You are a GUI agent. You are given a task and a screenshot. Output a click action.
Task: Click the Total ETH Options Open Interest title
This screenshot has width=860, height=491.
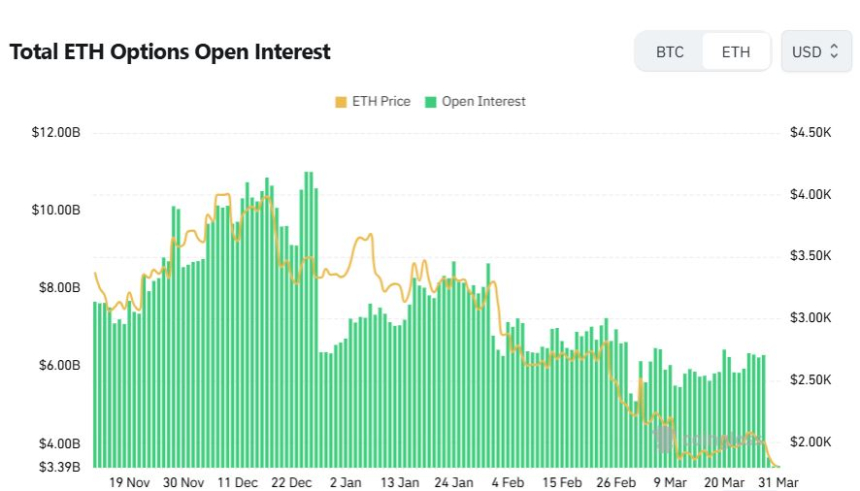click(x=170, y=52)
